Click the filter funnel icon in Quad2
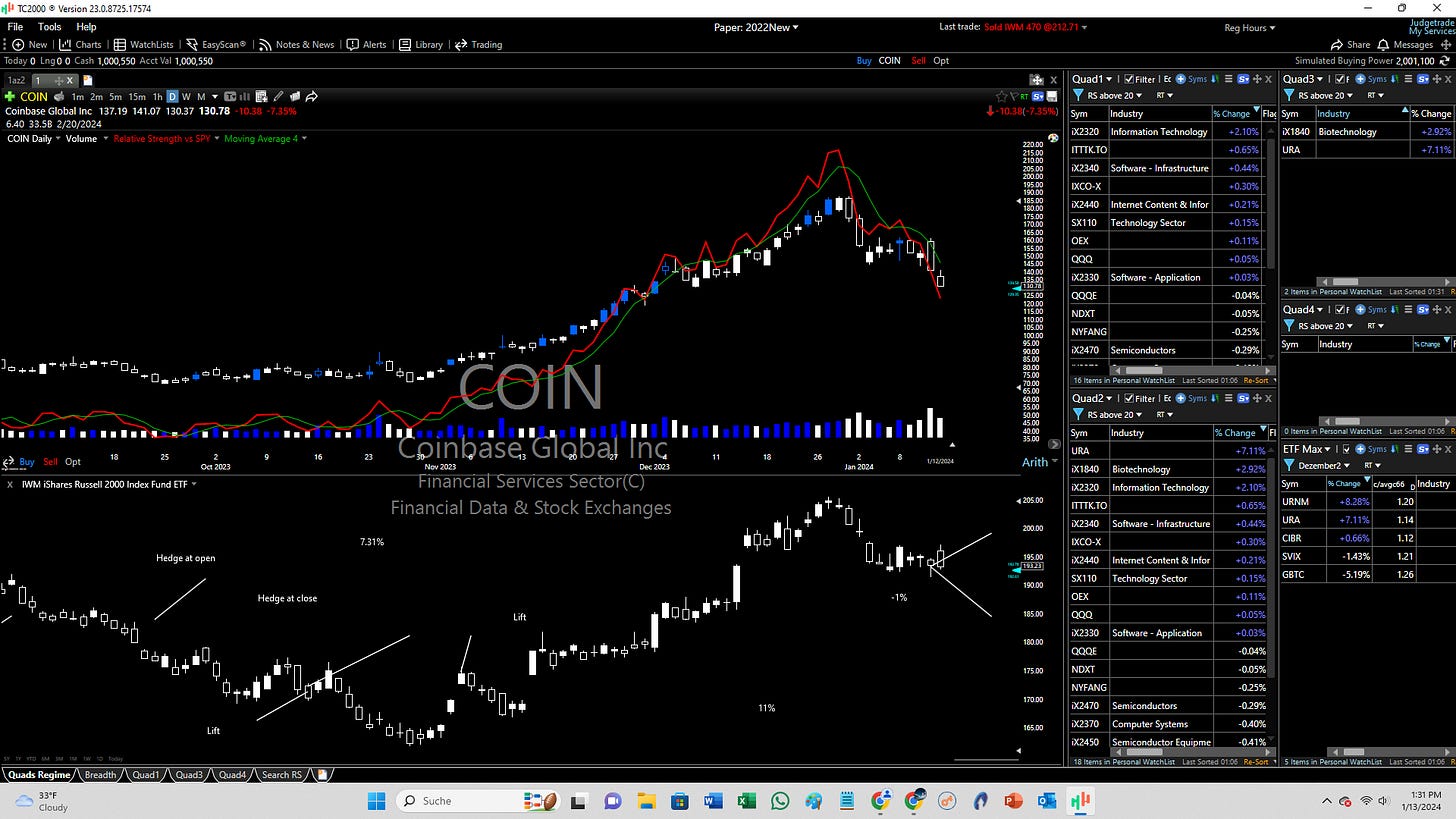Image resolution: width=1456 pixels, height=819 pixels. click(1078, 415)
